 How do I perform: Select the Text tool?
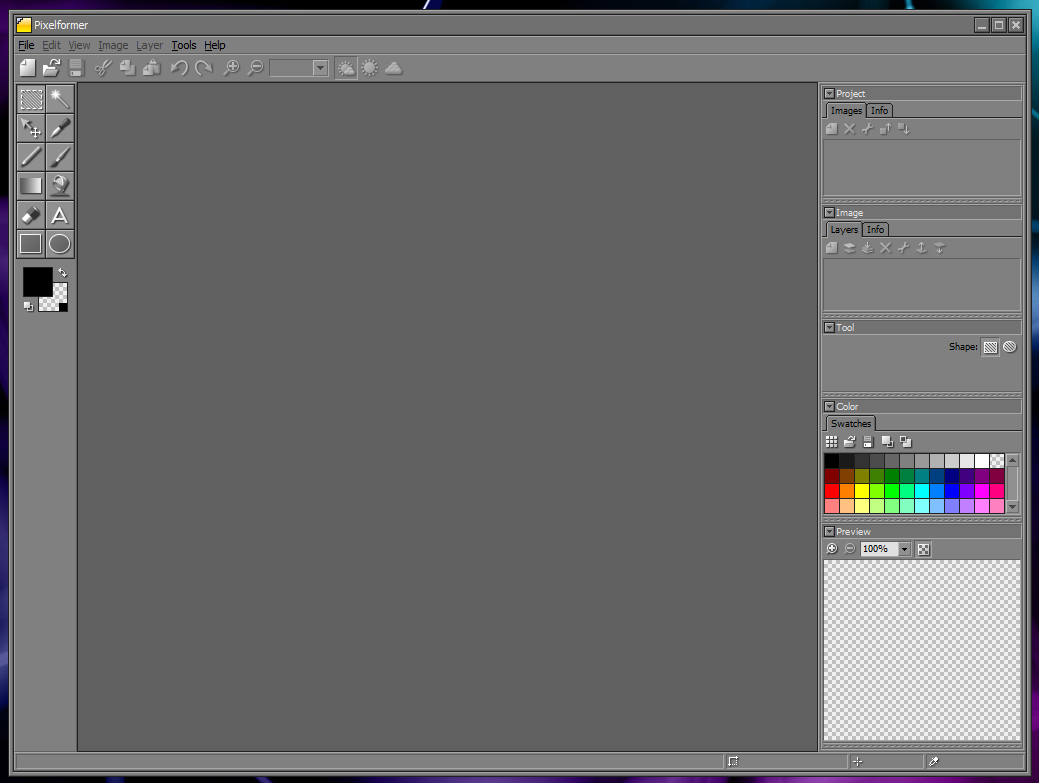tap(60, 215)
